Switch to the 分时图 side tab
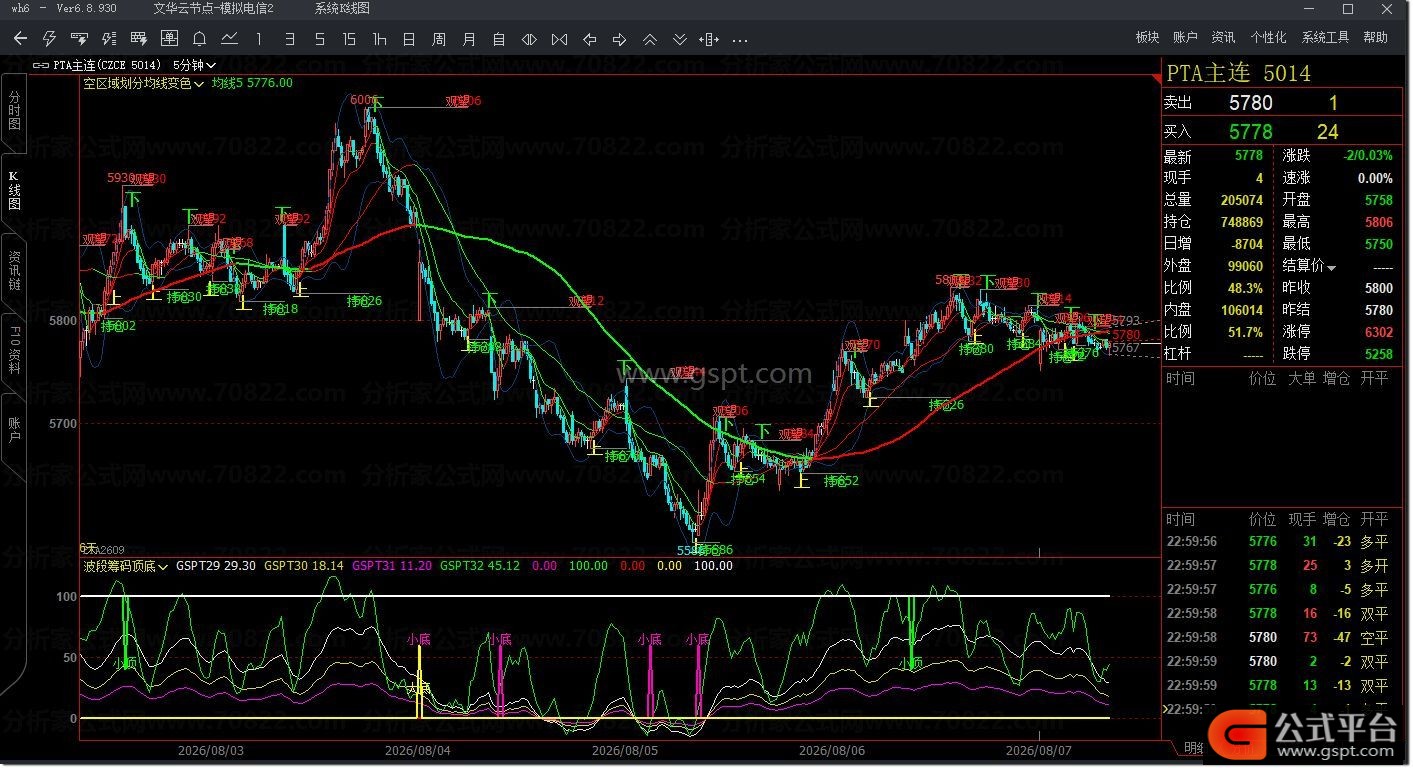The height and width of the screenshot is (768, 1413). point(14,111)
